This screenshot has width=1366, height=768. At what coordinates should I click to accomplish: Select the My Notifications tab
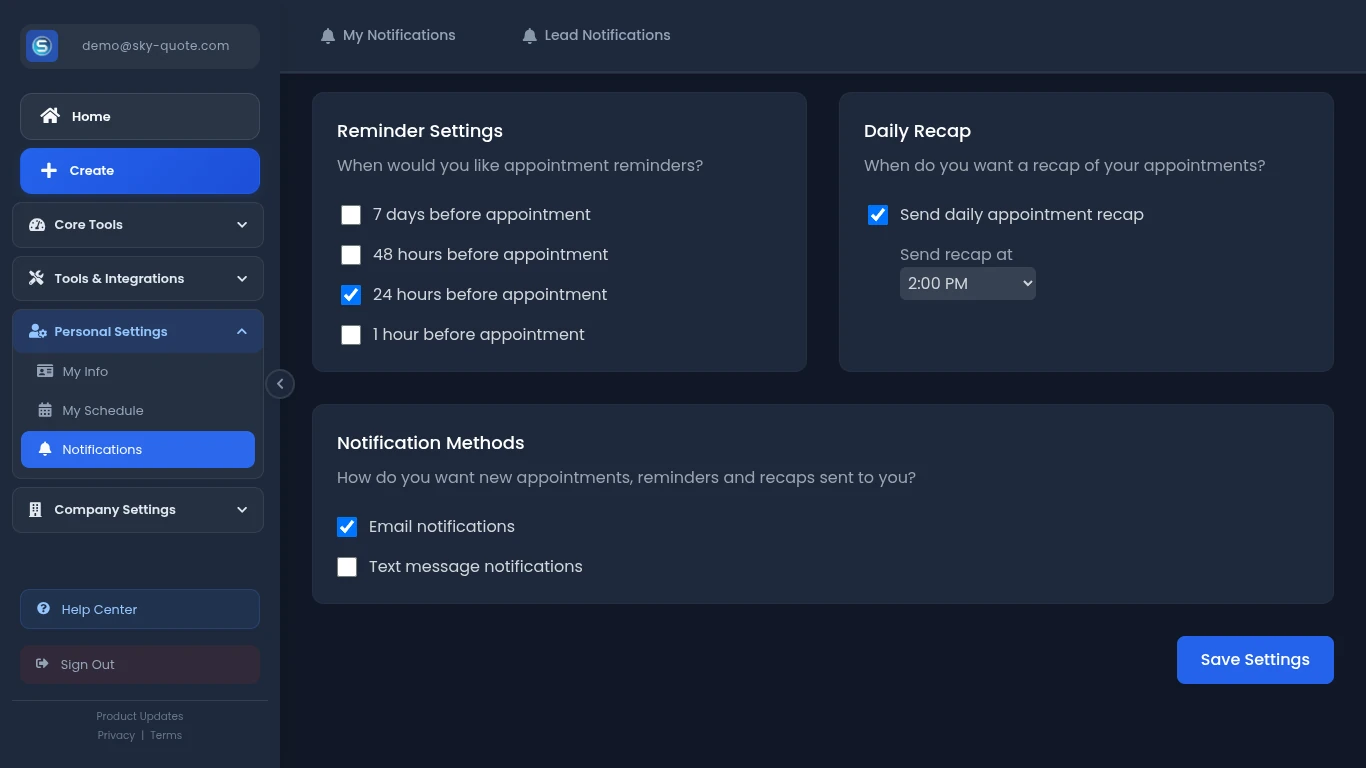point(388,35)
